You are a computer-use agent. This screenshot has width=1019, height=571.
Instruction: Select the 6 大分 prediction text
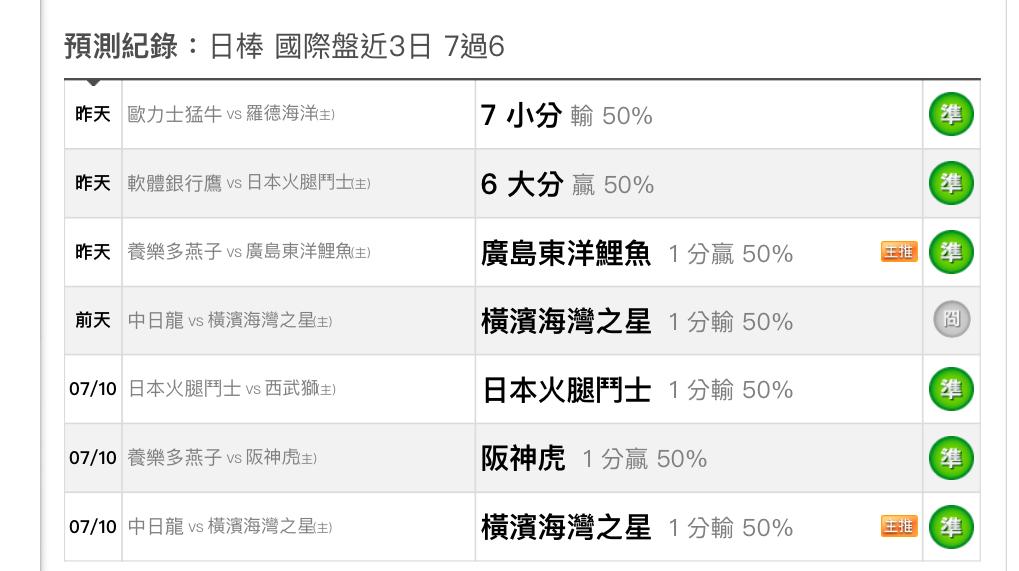(522, 184)
